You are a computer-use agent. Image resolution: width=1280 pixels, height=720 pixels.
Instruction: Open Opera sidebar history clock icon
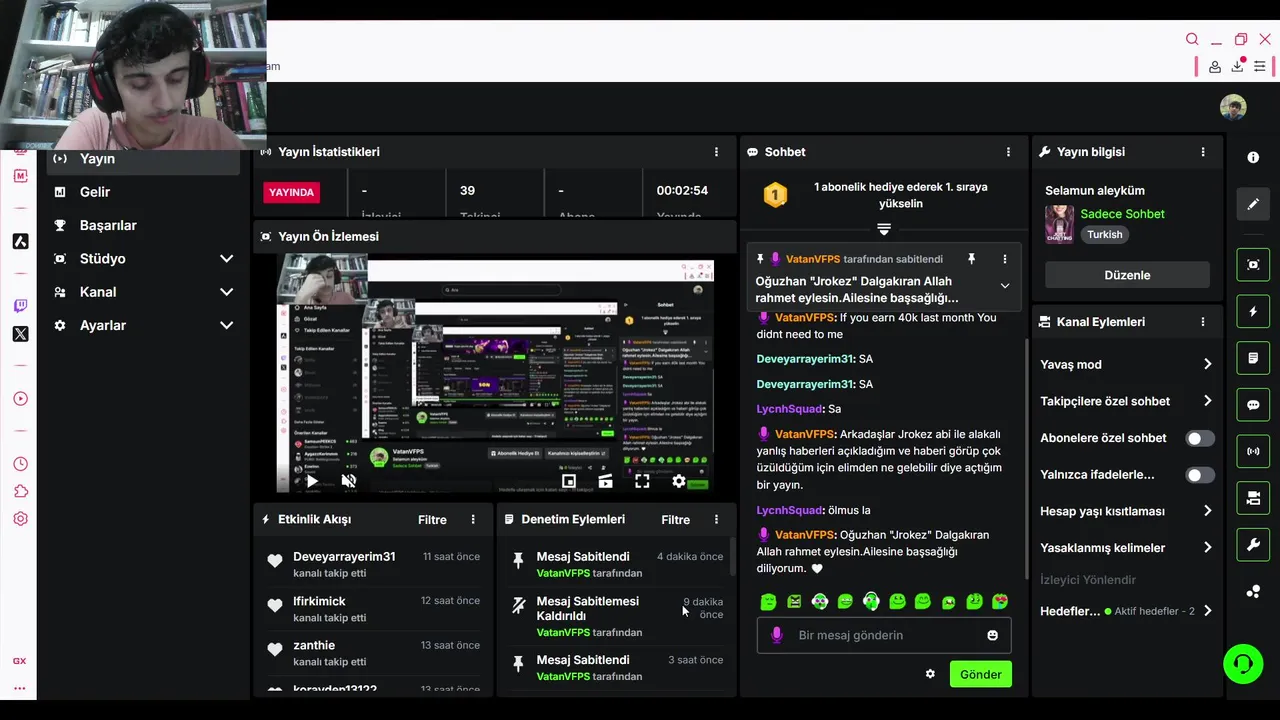pos(20,464)
